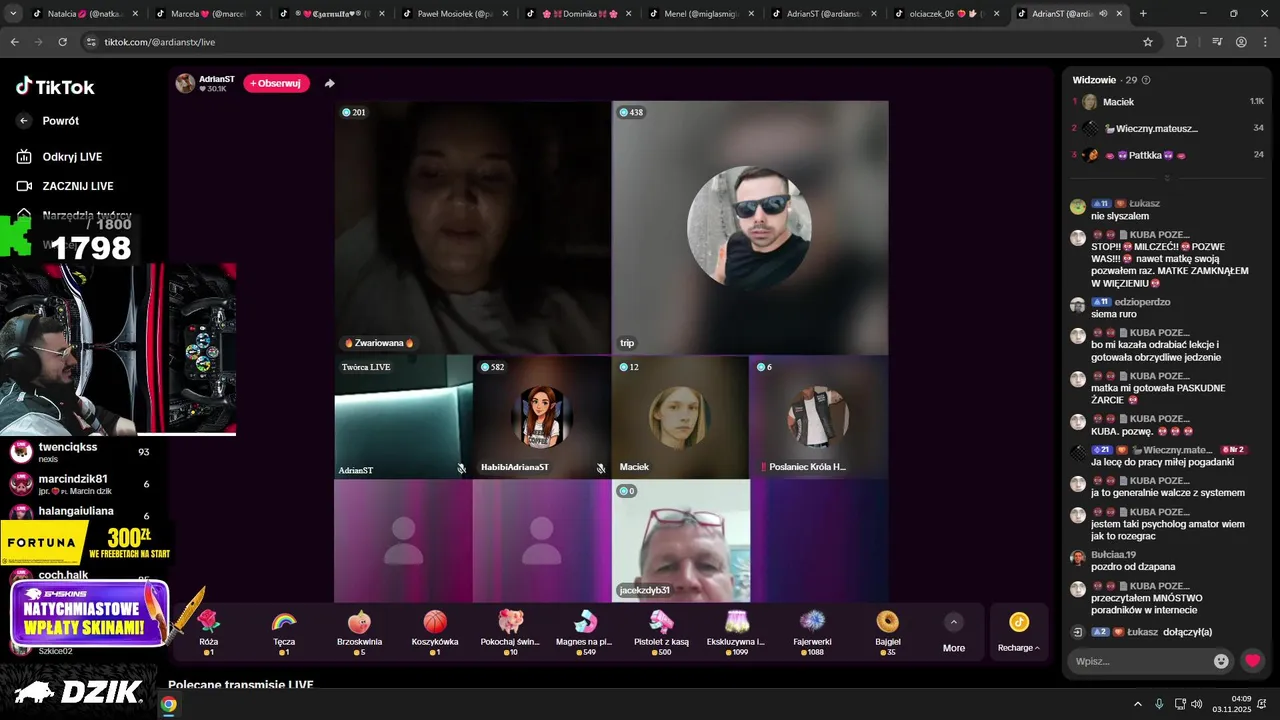
Task: Send the Fajerwerki fireworks gift
Action: tap(812, 632)
